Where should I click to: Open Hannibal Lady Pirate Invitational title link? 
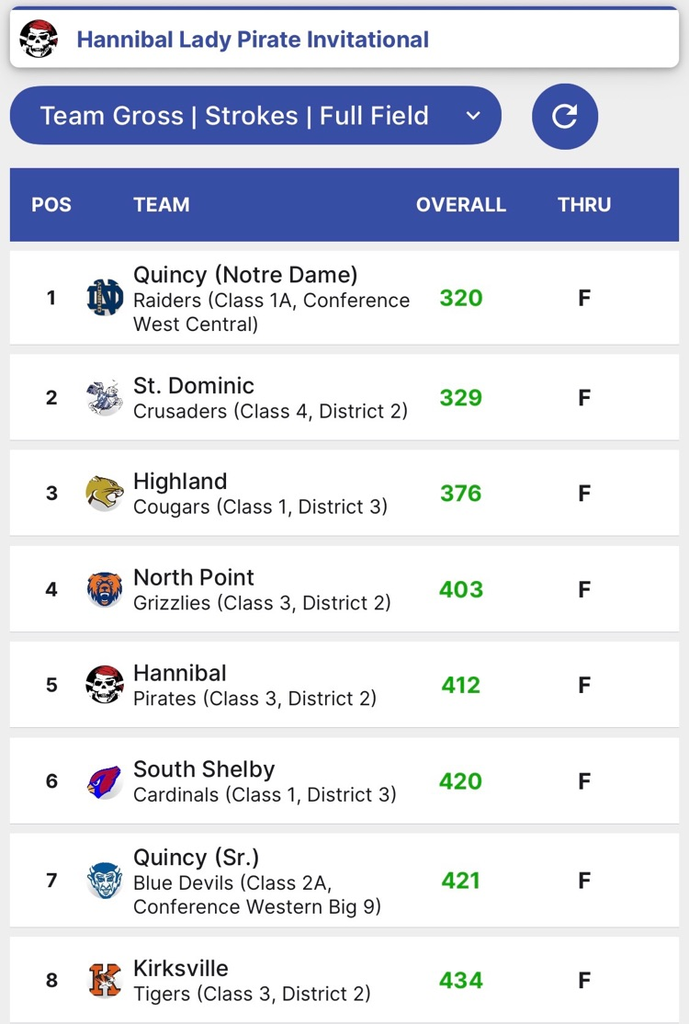pyautogui.click(x=253, y=40)
